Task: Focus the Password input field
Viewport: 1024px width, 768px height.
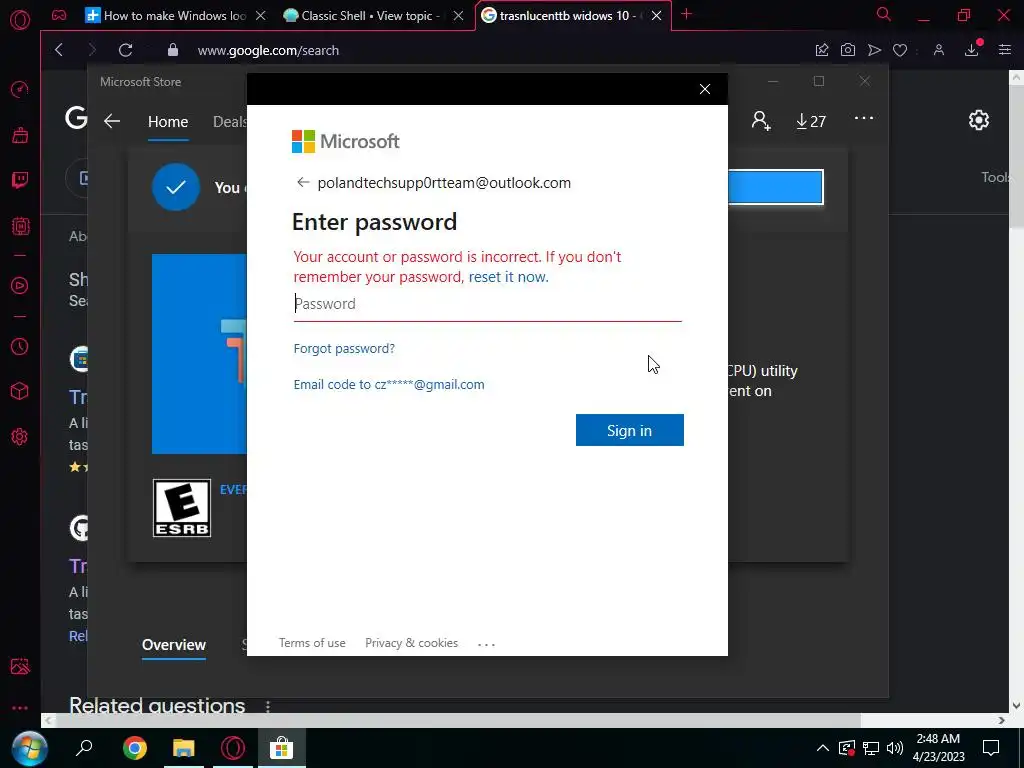Action: pyautogui.click(x=488, y=304)
